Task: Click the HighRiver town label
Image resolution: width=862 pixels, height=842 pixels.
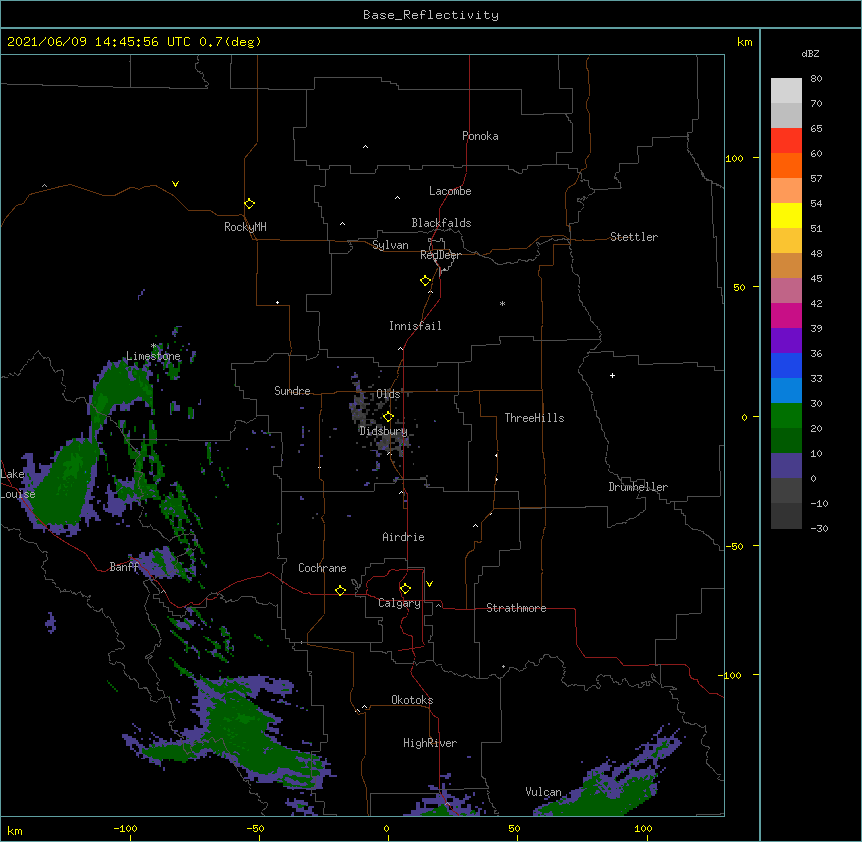Action: pyautogui.click(x=430, y=743)
